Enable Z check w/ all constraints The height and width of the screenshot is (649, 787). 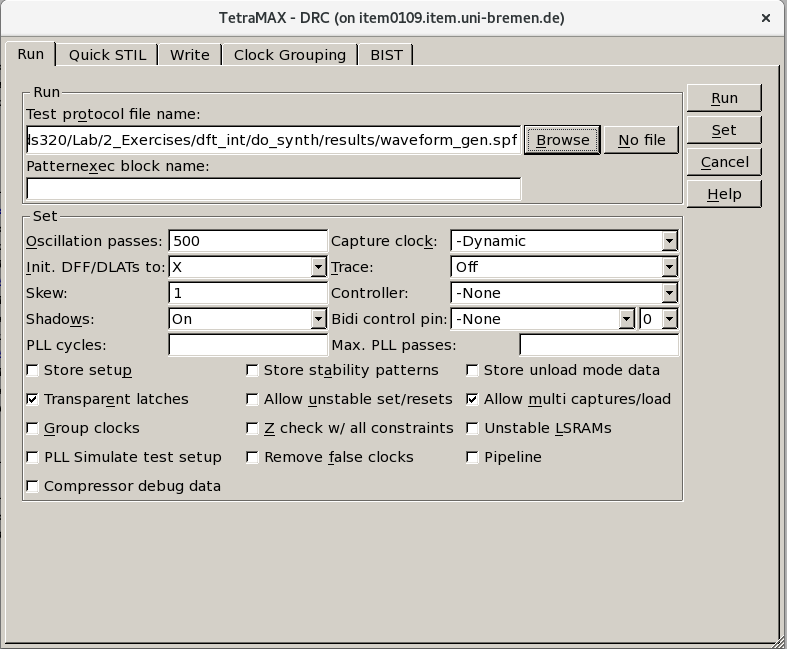[x=252, y=429]
